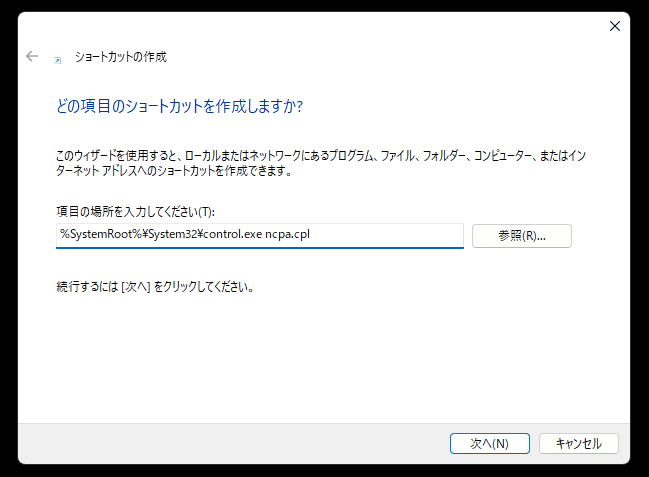Cancel the wizard with キャンセル

pos(578,443)
